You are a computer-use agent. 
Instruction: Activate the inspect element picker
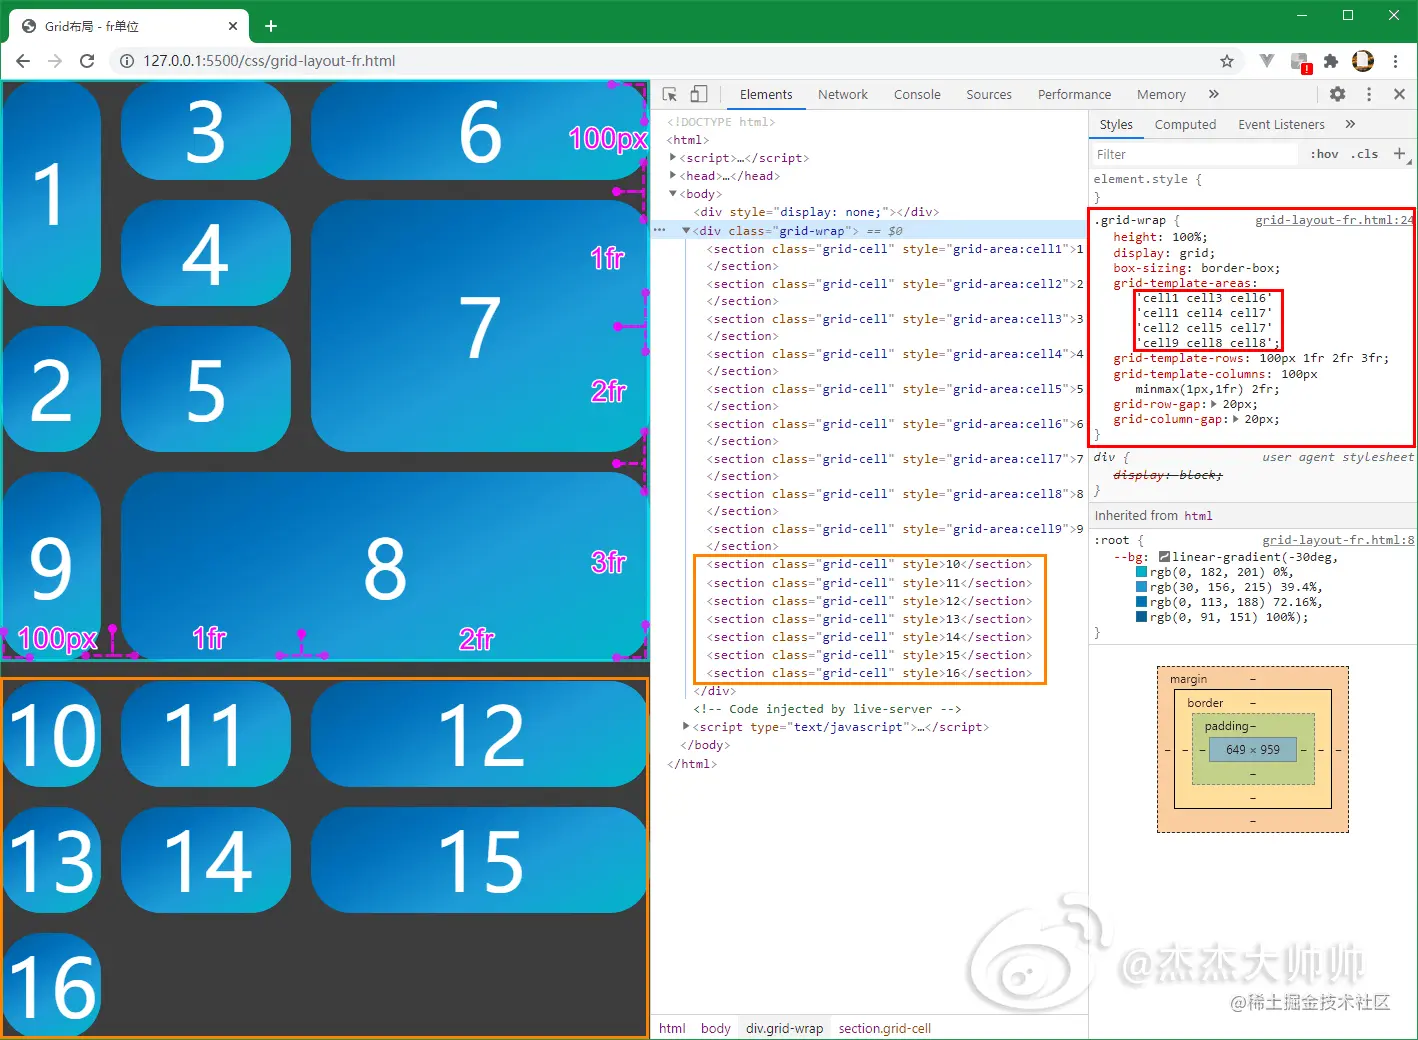670,94
